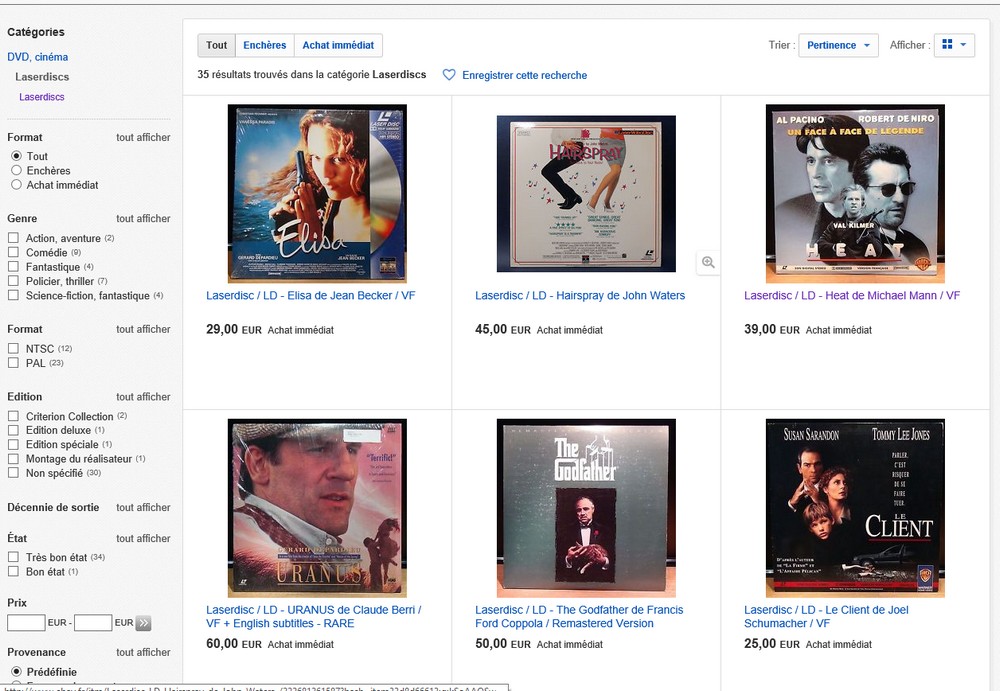Open The Godfather laserdisc cover image
The image size is (1000, 691).
(586, 508)
